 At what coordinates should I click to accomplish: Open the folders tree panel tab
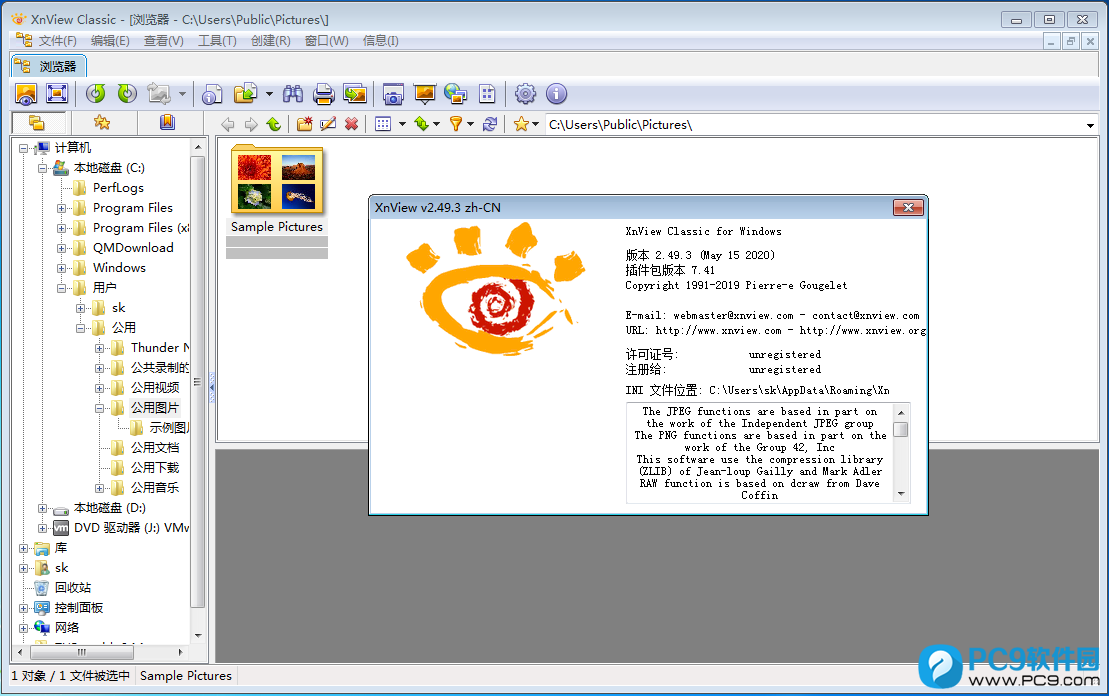(37, 123)
